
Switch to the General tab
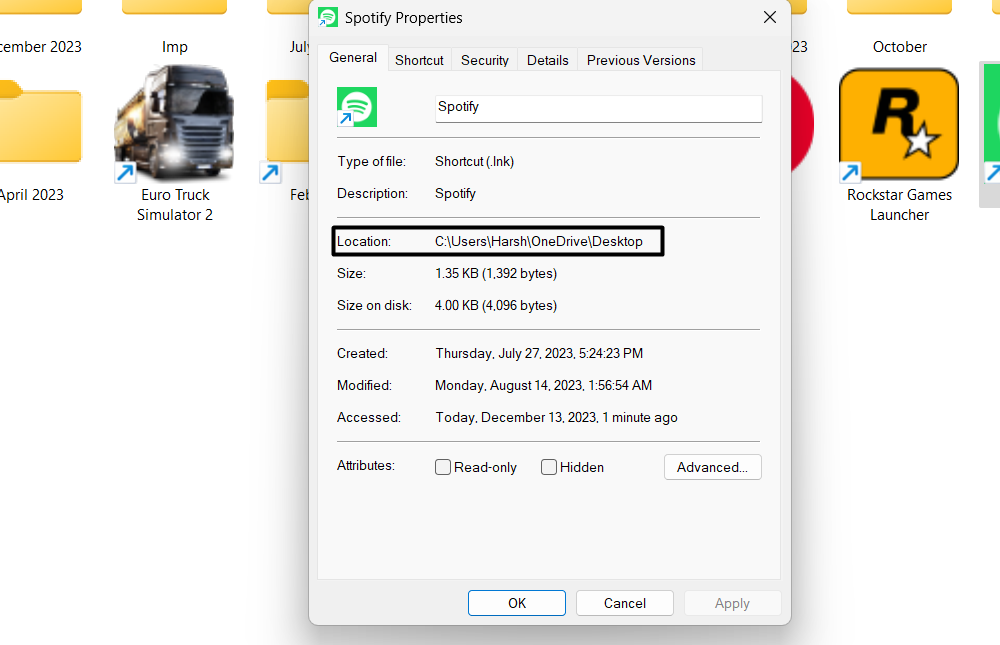[x=353, y=58]
